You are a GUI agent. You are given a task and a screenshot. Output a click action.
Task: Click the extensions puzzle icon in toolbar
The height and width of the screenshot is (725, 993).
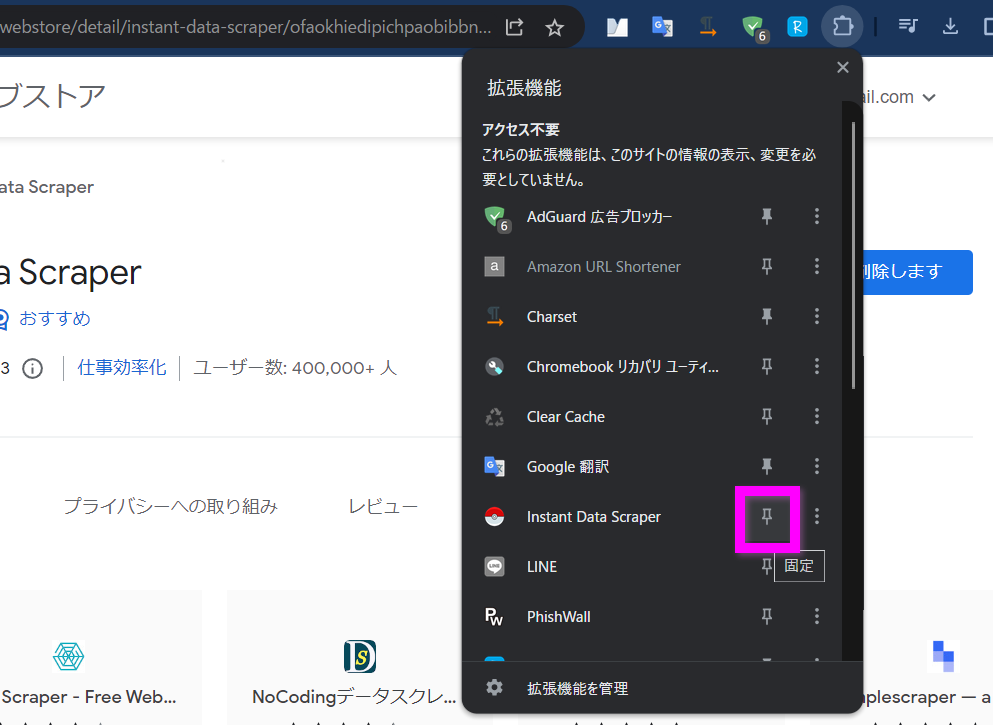[842, 27]
